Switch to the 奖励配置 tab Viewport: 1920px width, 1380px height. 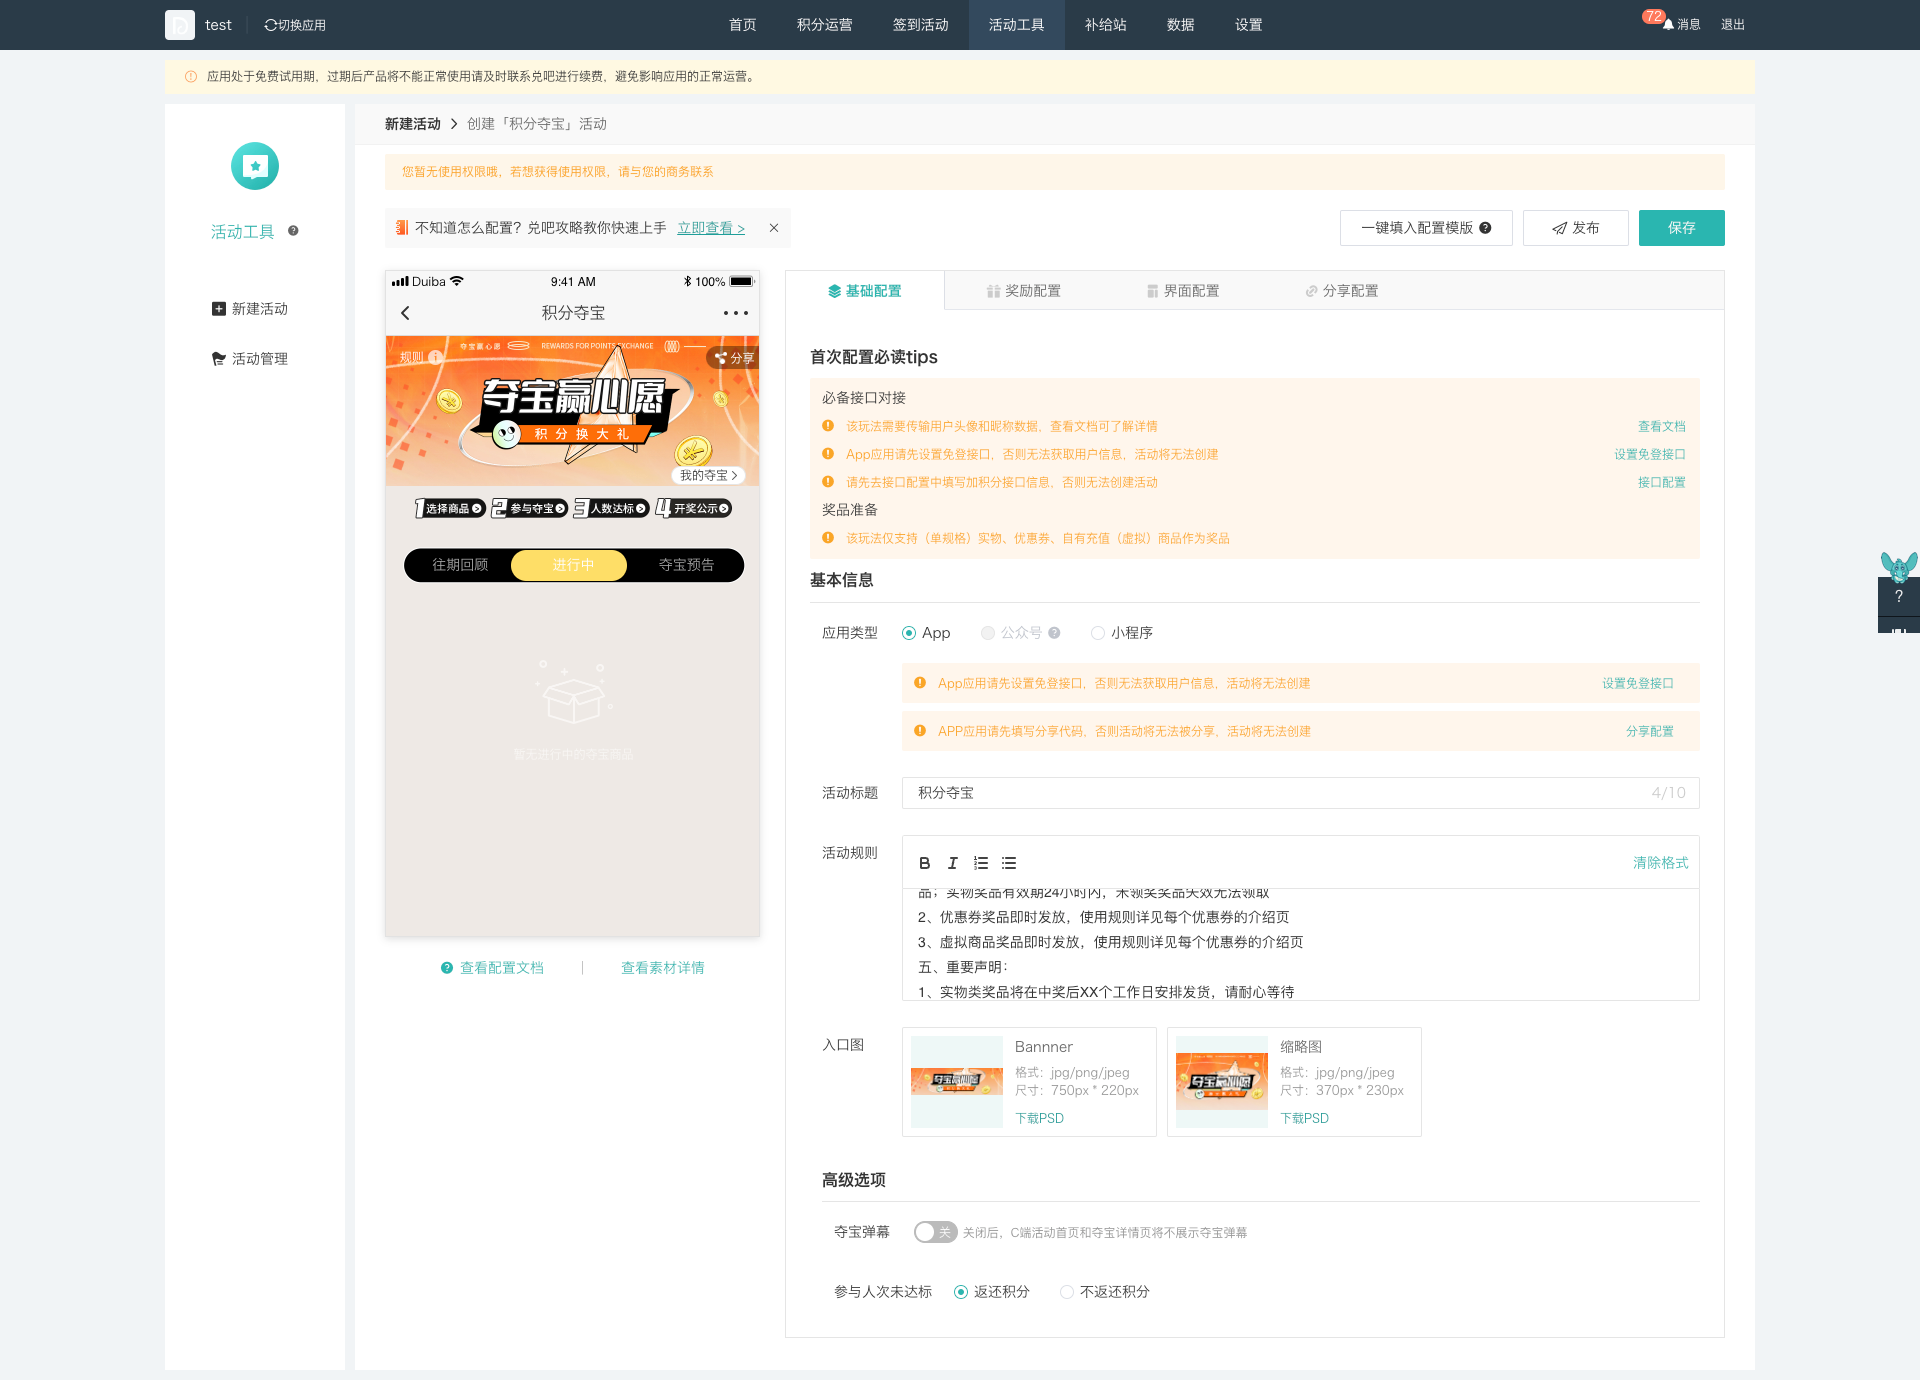[1023, 291]
